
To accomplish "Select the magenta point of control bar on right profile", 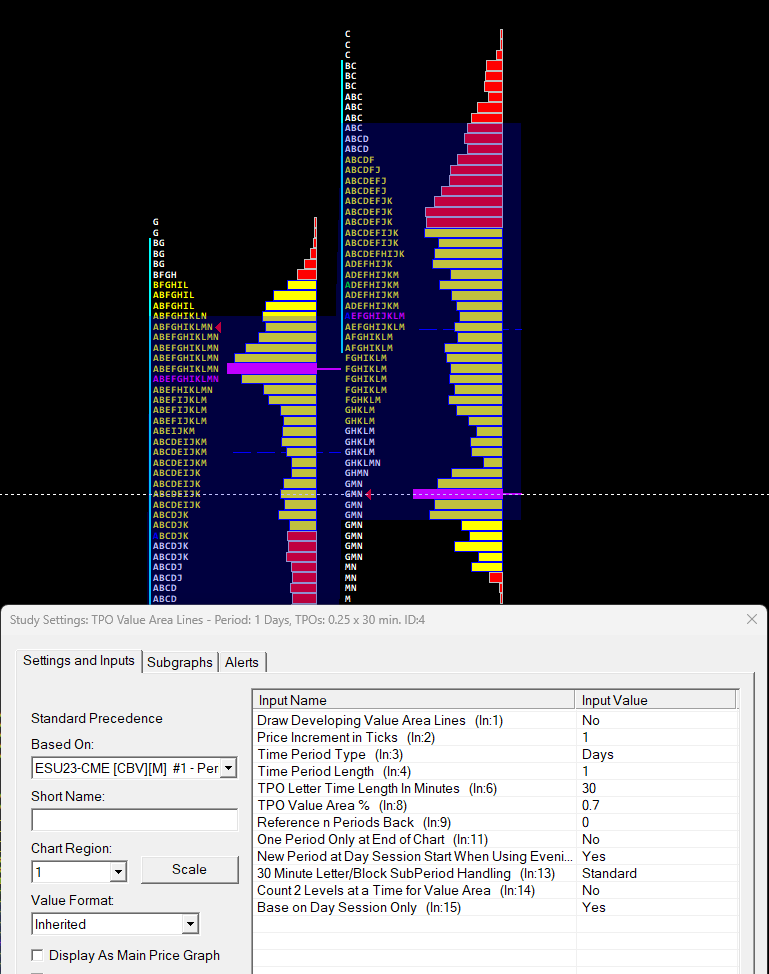I will click(x=457, y=494).
